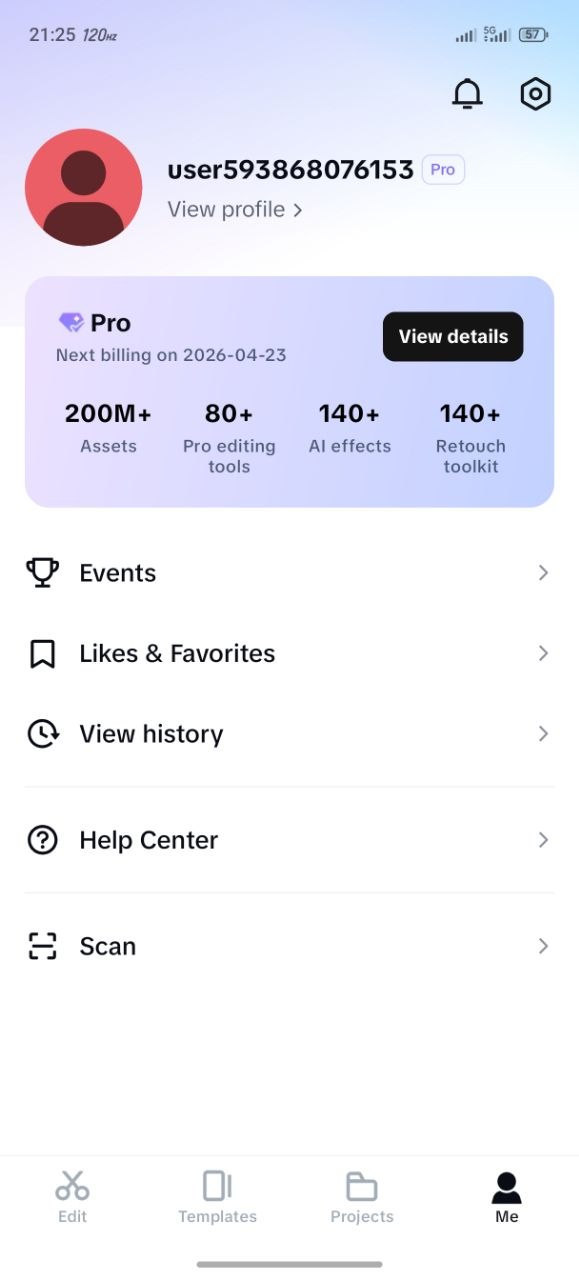The width and height of the screenshot is (579, 1280).
Task: Tap the Pro badge beside username
Action: (443, 170)
